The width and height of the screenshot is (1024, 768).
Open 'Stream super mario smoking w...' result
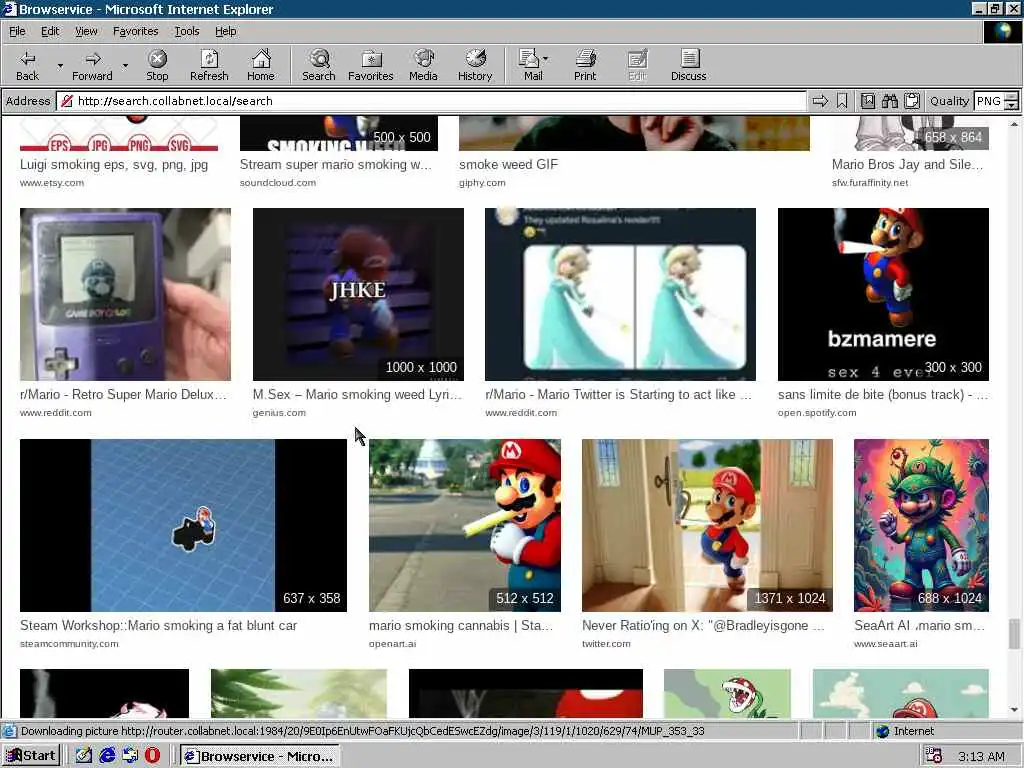pos(336,165)
